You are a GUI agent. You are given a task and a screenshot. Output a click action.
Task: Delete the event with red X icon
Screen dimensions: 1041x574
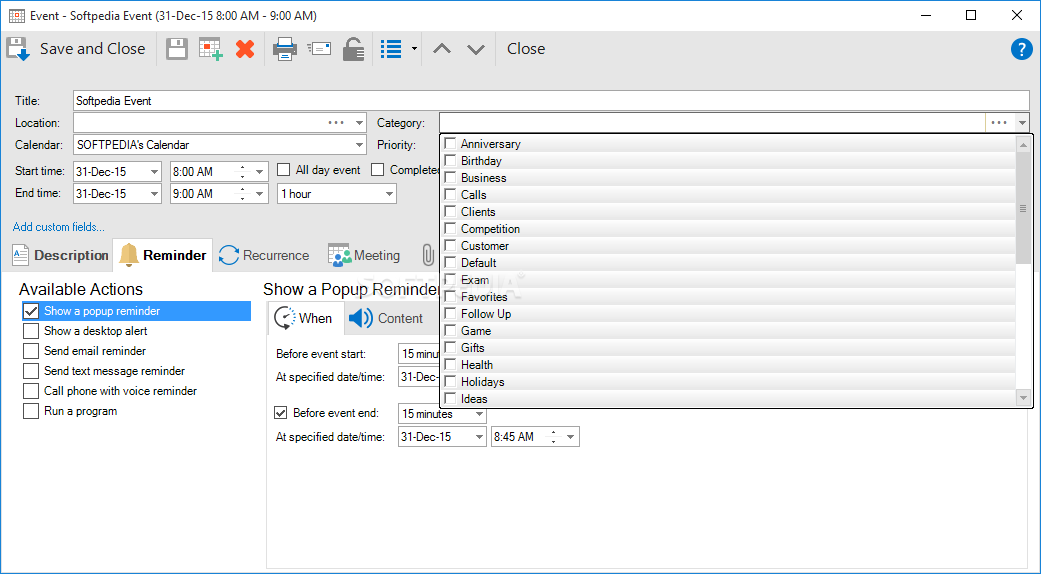coord(245,49)
